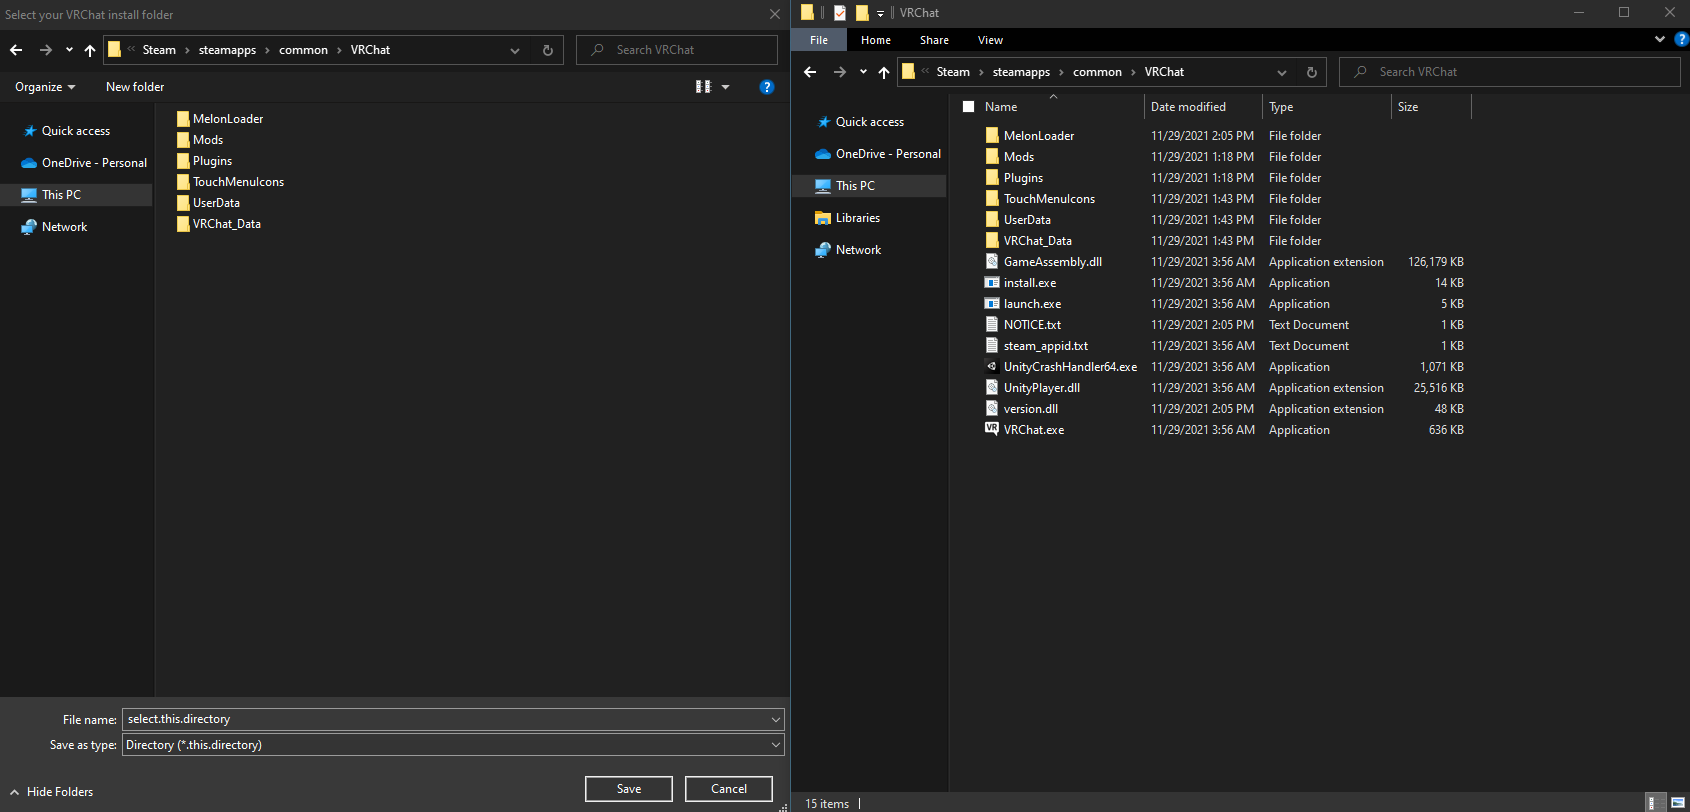Click Forward arrow in the save dialog
This screenshot has width=1690, height=812.
click(46, 50)
